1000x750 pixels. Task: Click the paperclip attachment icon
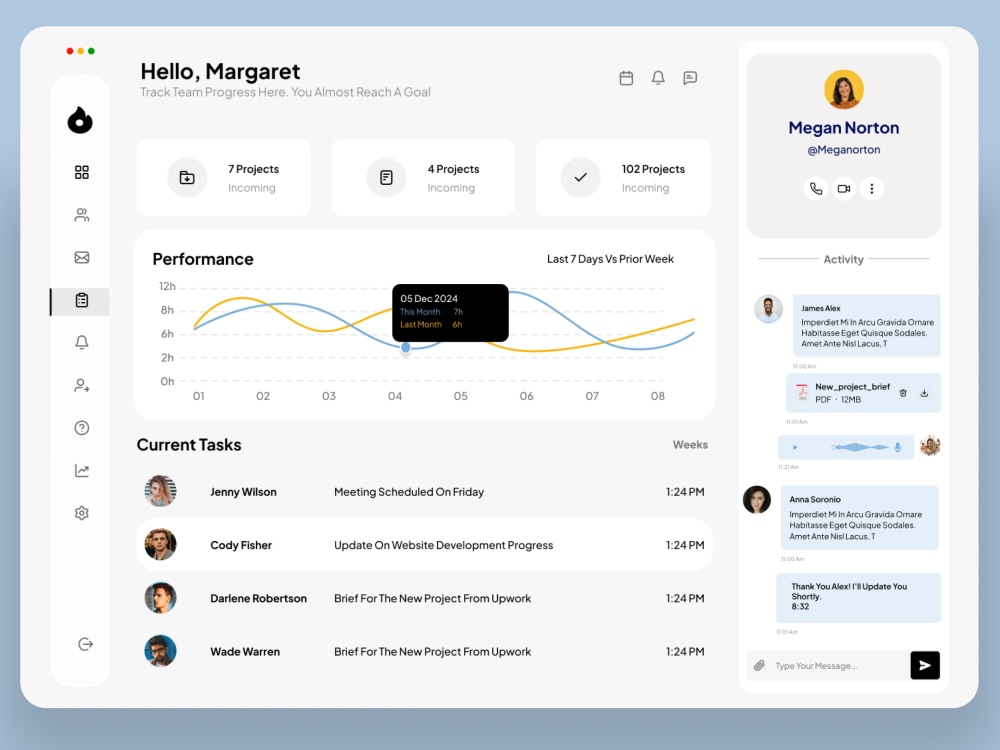click(x=760, y=666)
